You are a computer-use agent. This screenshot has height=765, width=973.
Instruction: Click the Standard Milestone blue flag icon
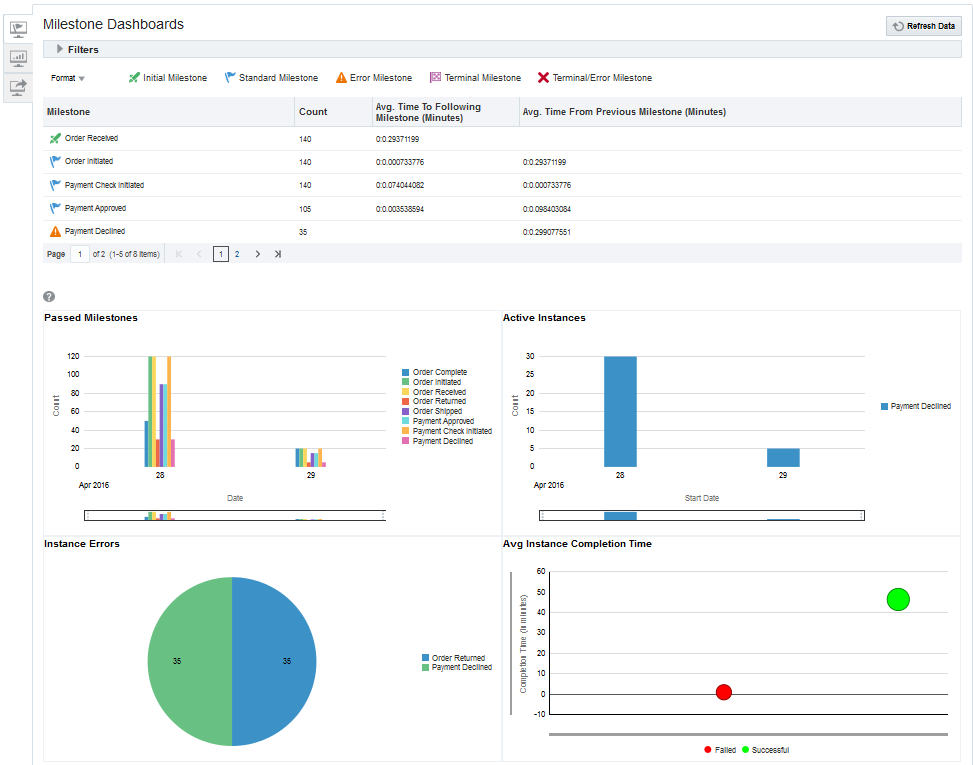[x=230, y=78]
